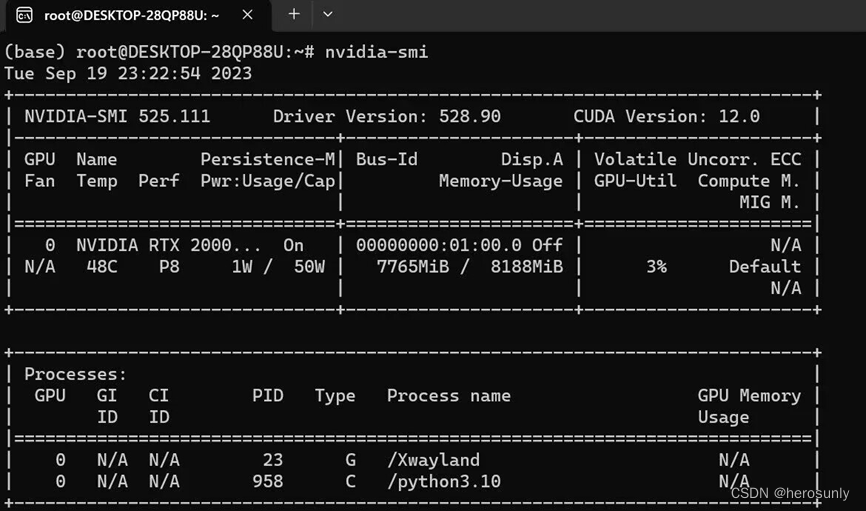Click the Driver Version 528.90 text
The image size is (866, 511).
(x=386, y=116)
